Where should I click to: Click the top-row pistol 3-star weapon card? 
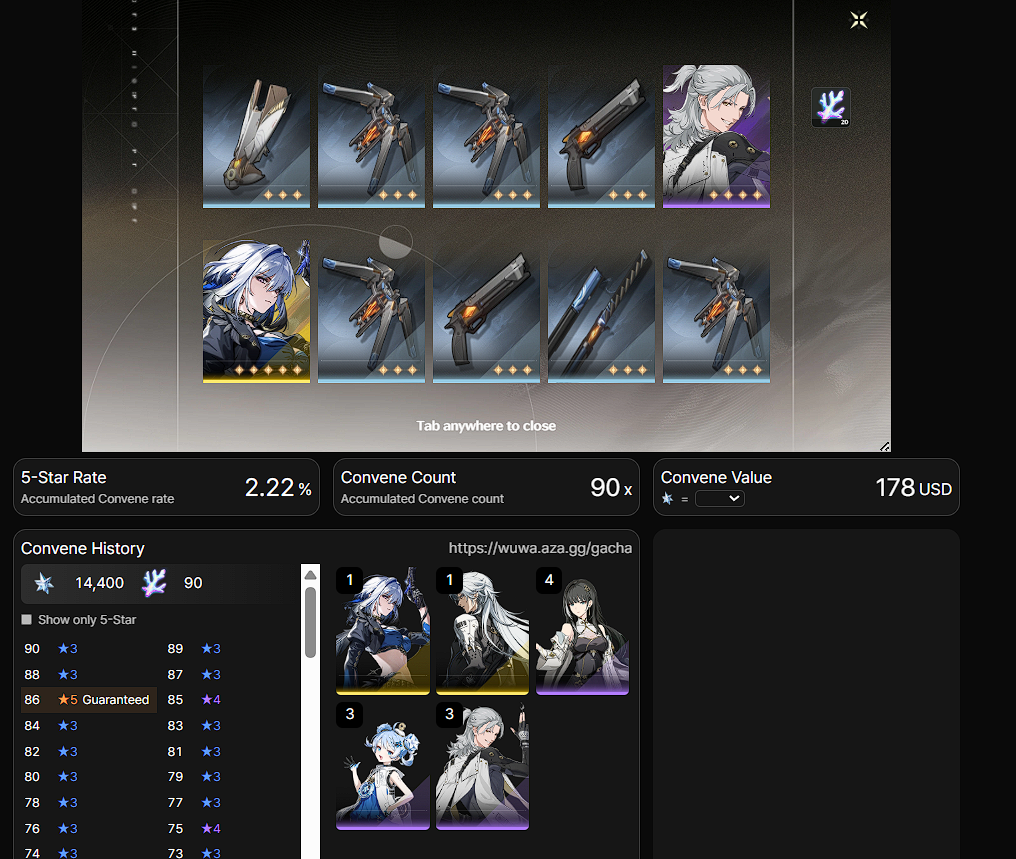click(x=601, y=136)
